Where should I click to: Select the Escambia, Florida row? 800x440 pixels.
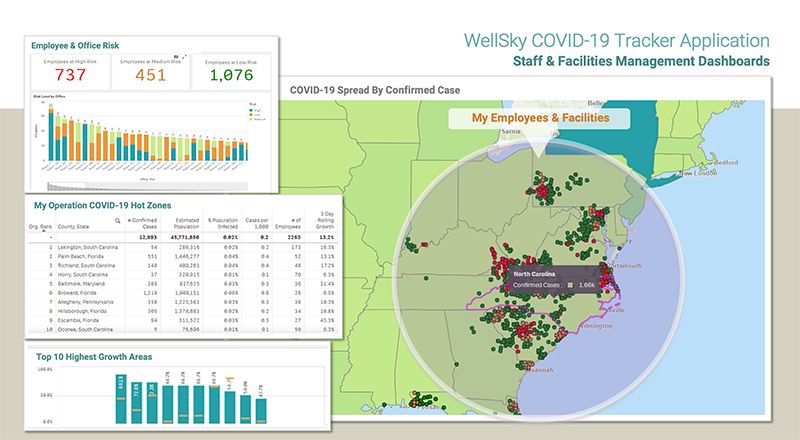click(182, 320)
